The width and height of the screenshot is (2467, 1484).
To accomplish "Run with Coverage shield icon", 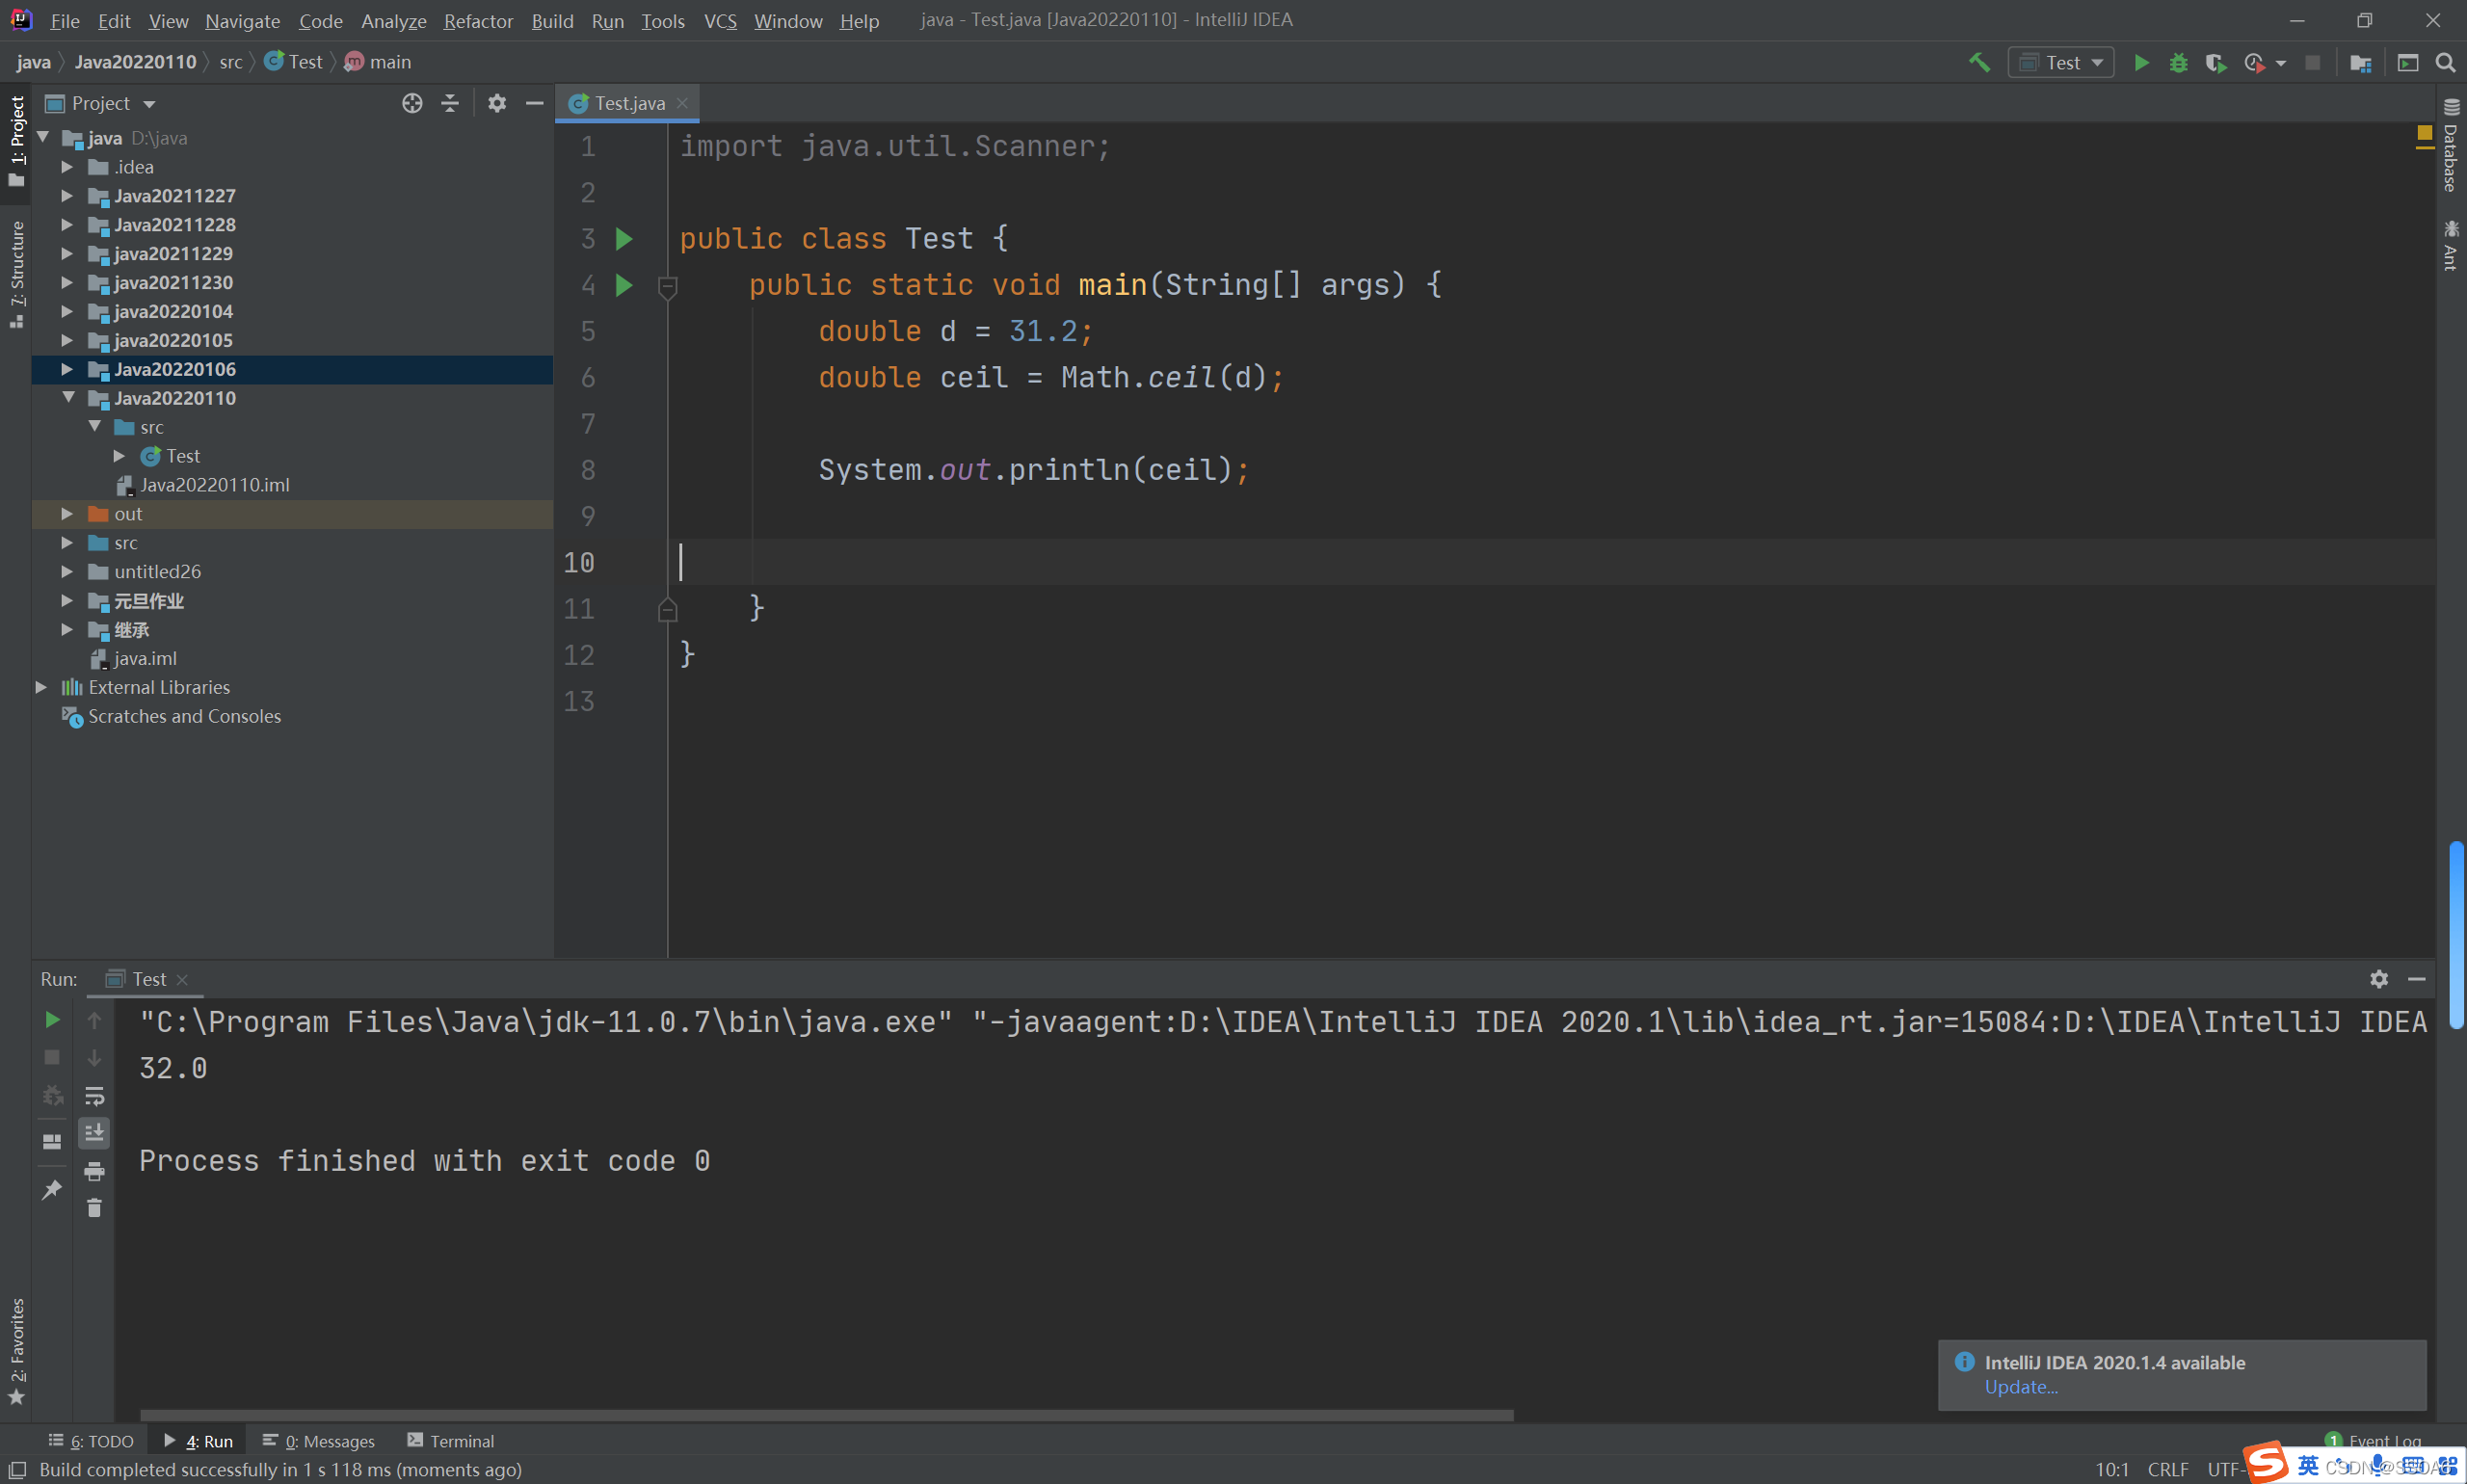I will [2216, 63].
